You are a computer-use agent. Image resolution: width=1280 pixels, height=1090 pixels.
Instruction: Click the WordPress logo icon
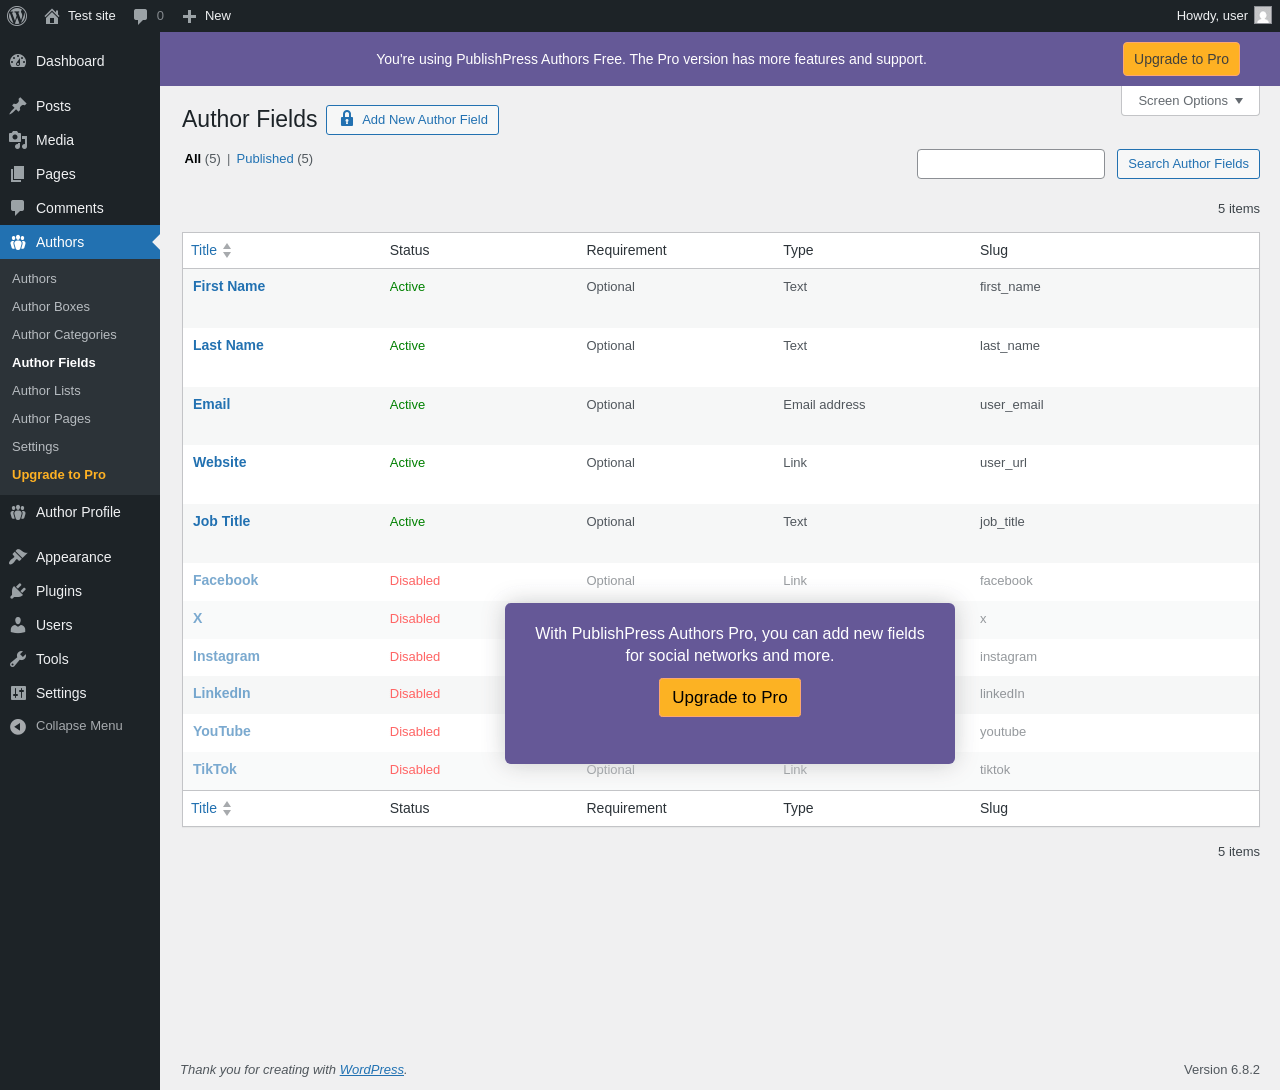[17, 16]
